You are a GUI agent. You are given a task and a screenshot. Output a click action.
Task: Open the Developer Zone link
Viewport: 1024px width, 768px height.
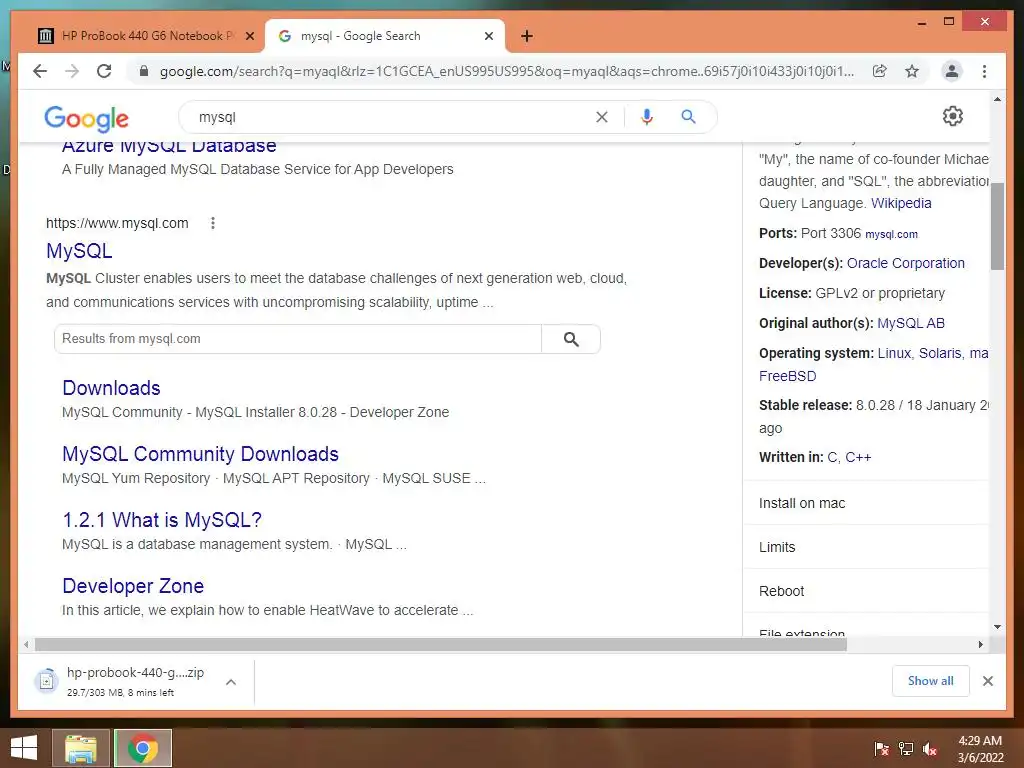click(x=133, y=586)
